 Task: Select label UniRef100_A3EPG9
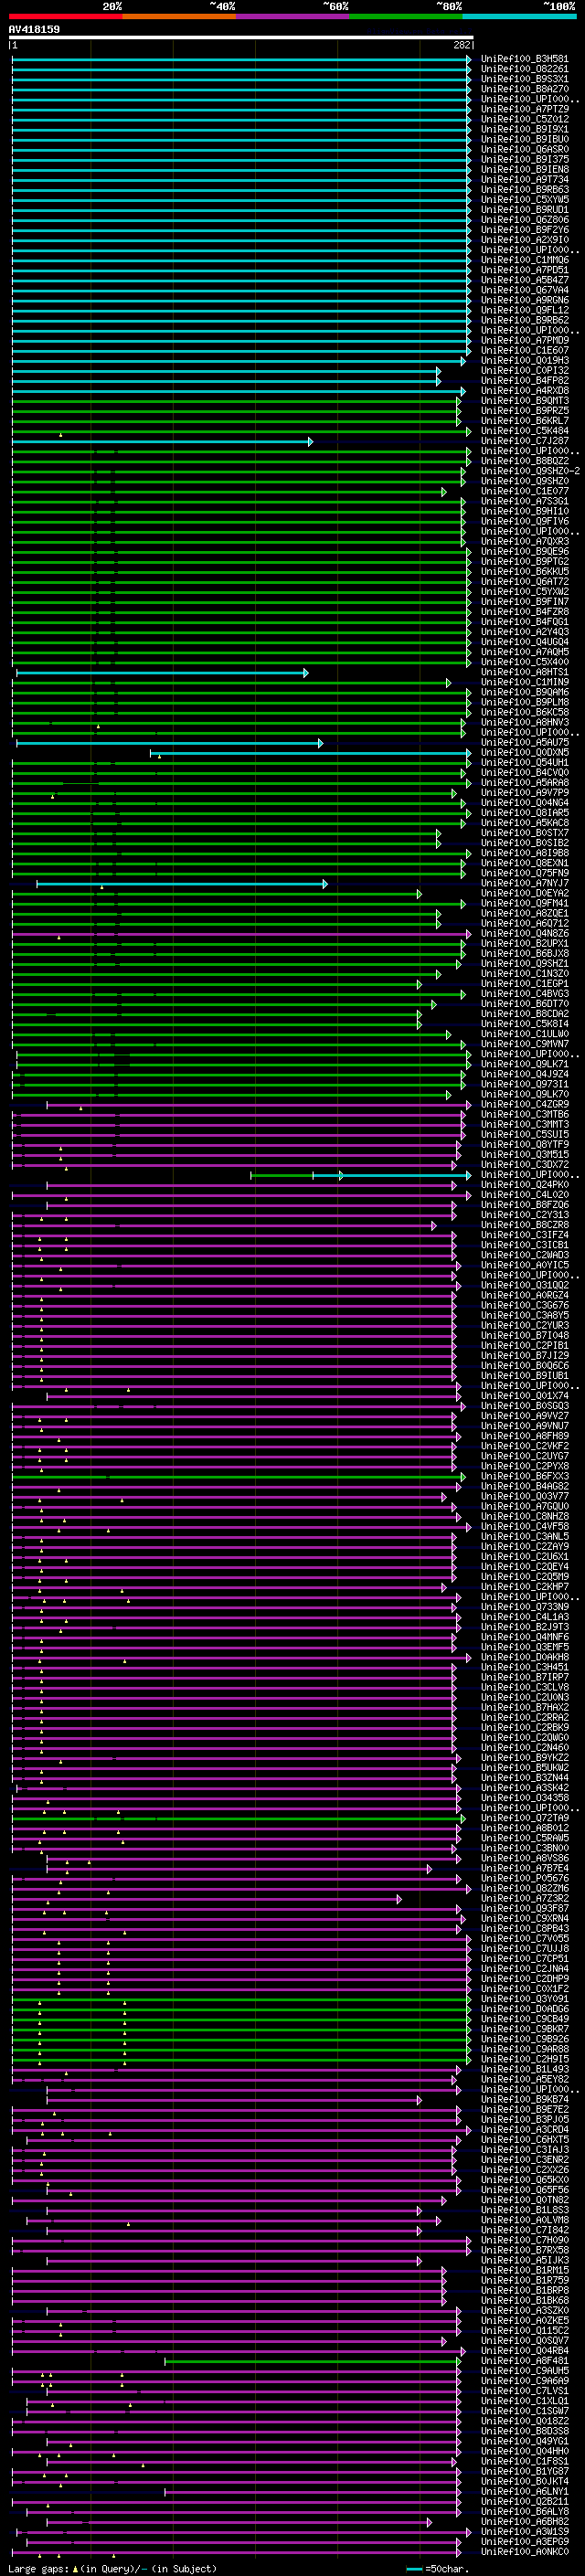tap(525, 2541)
